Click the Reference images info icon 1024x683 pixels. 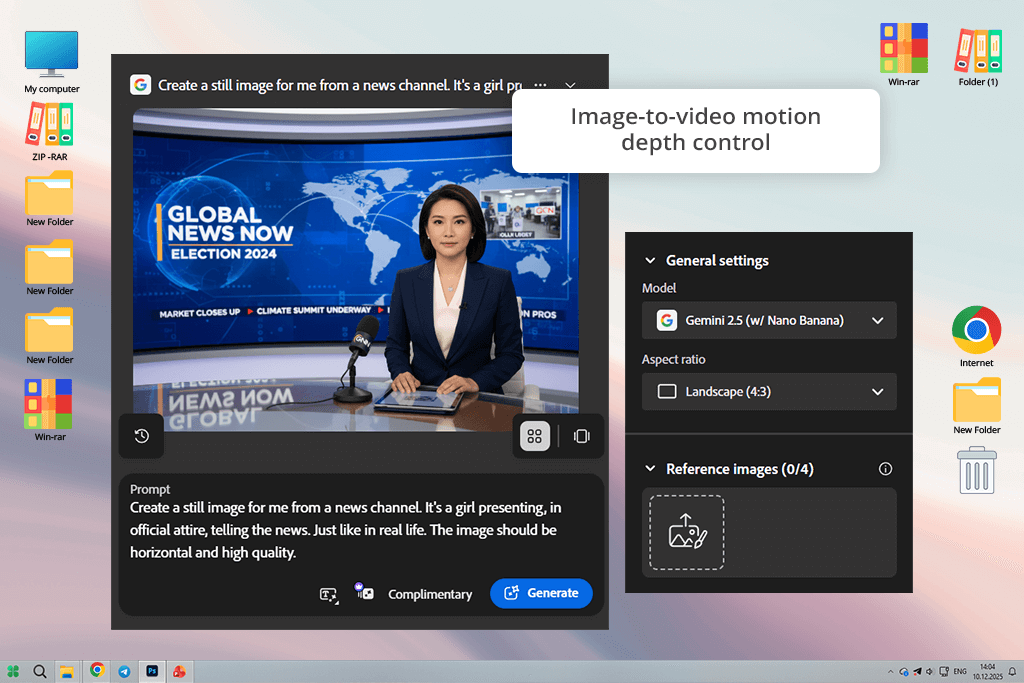885,469
